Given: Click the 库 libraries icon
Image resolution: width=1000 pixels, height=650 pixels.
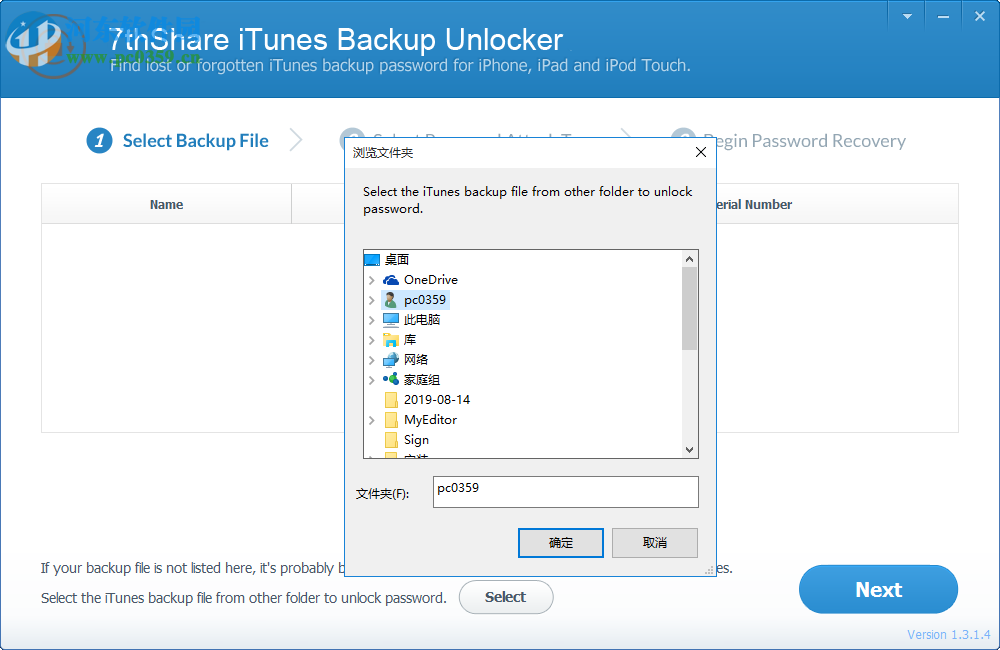Looking at the screenshot, I should pos(389,339).
